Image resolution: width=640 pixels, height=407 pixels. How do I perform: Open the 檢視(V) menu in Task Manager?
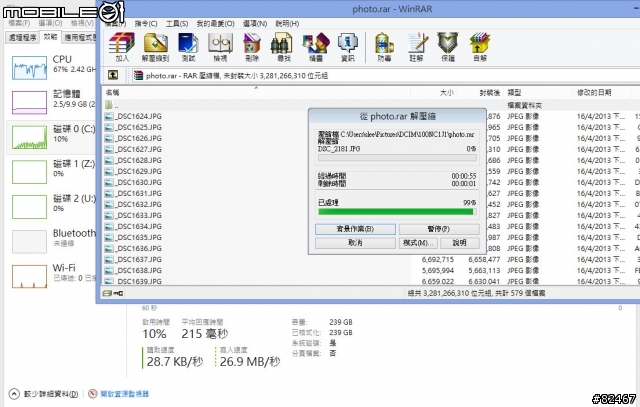(x=82, y=23)
